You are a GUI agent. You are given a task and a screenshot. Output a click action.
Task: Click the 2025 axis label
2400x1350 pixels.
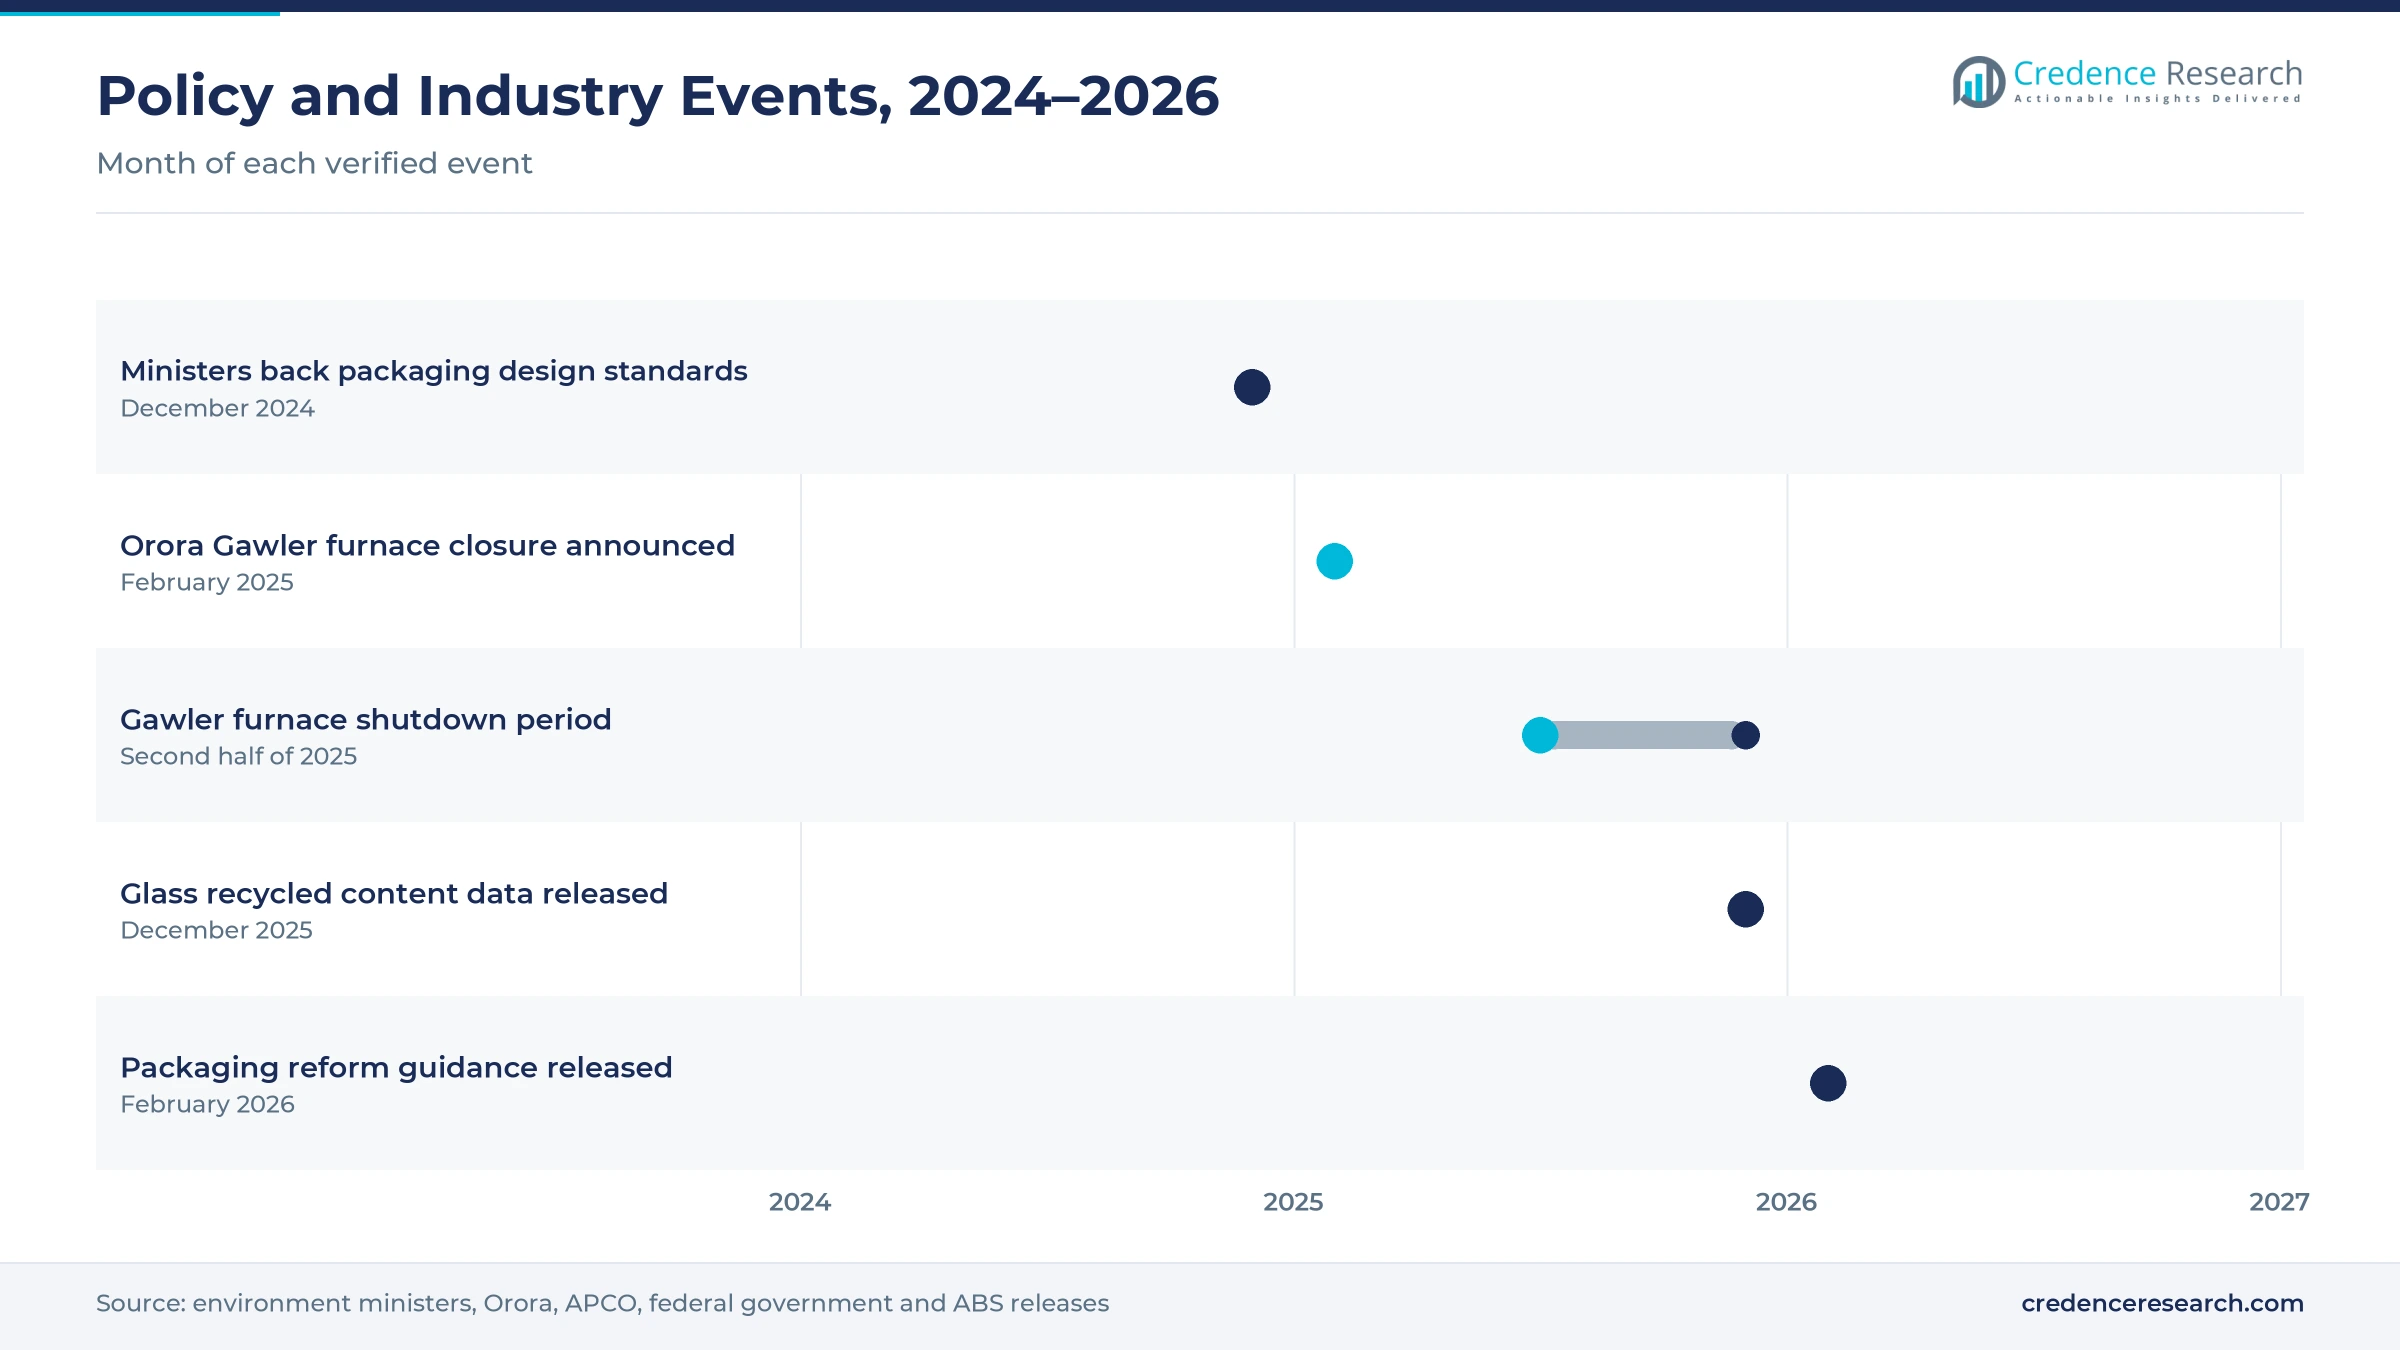(1293, 1202)
